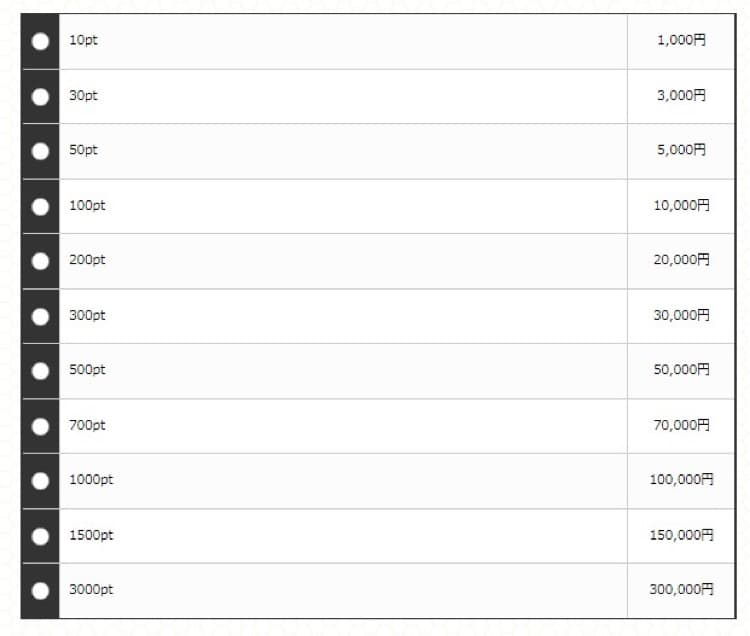Click the 10pt label text

point(83,40)
